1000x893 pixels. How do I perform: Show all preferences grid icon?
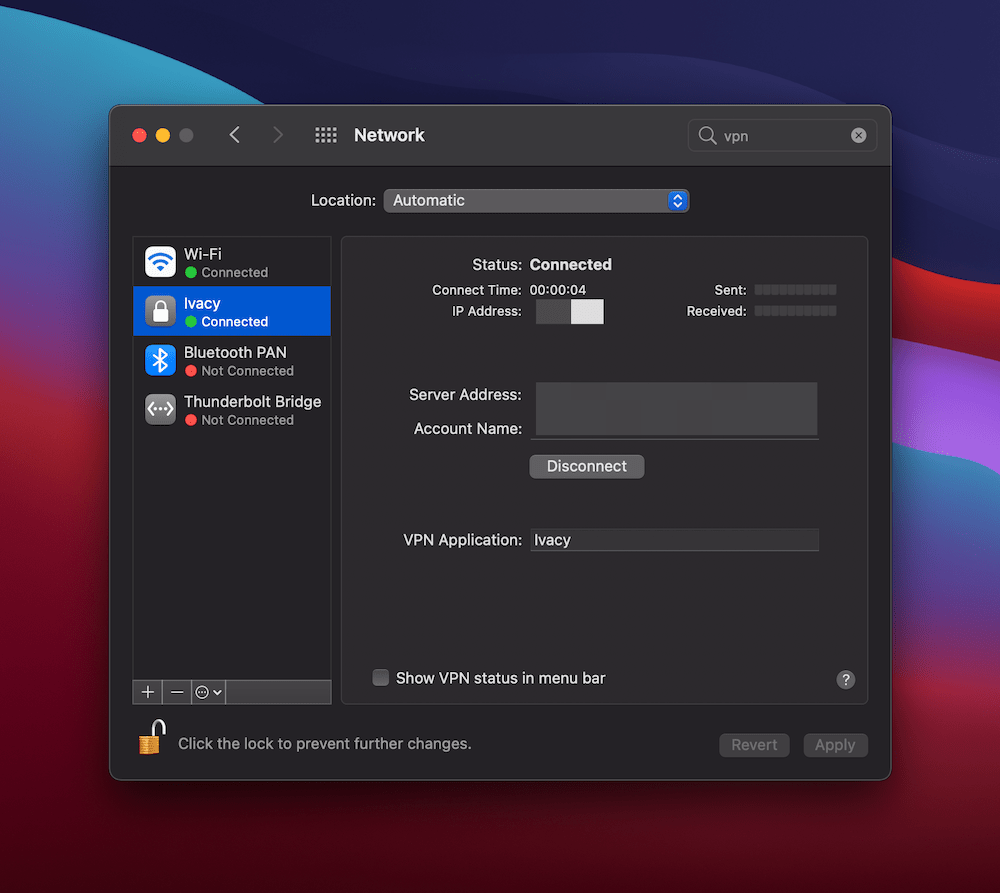[326, 135]
